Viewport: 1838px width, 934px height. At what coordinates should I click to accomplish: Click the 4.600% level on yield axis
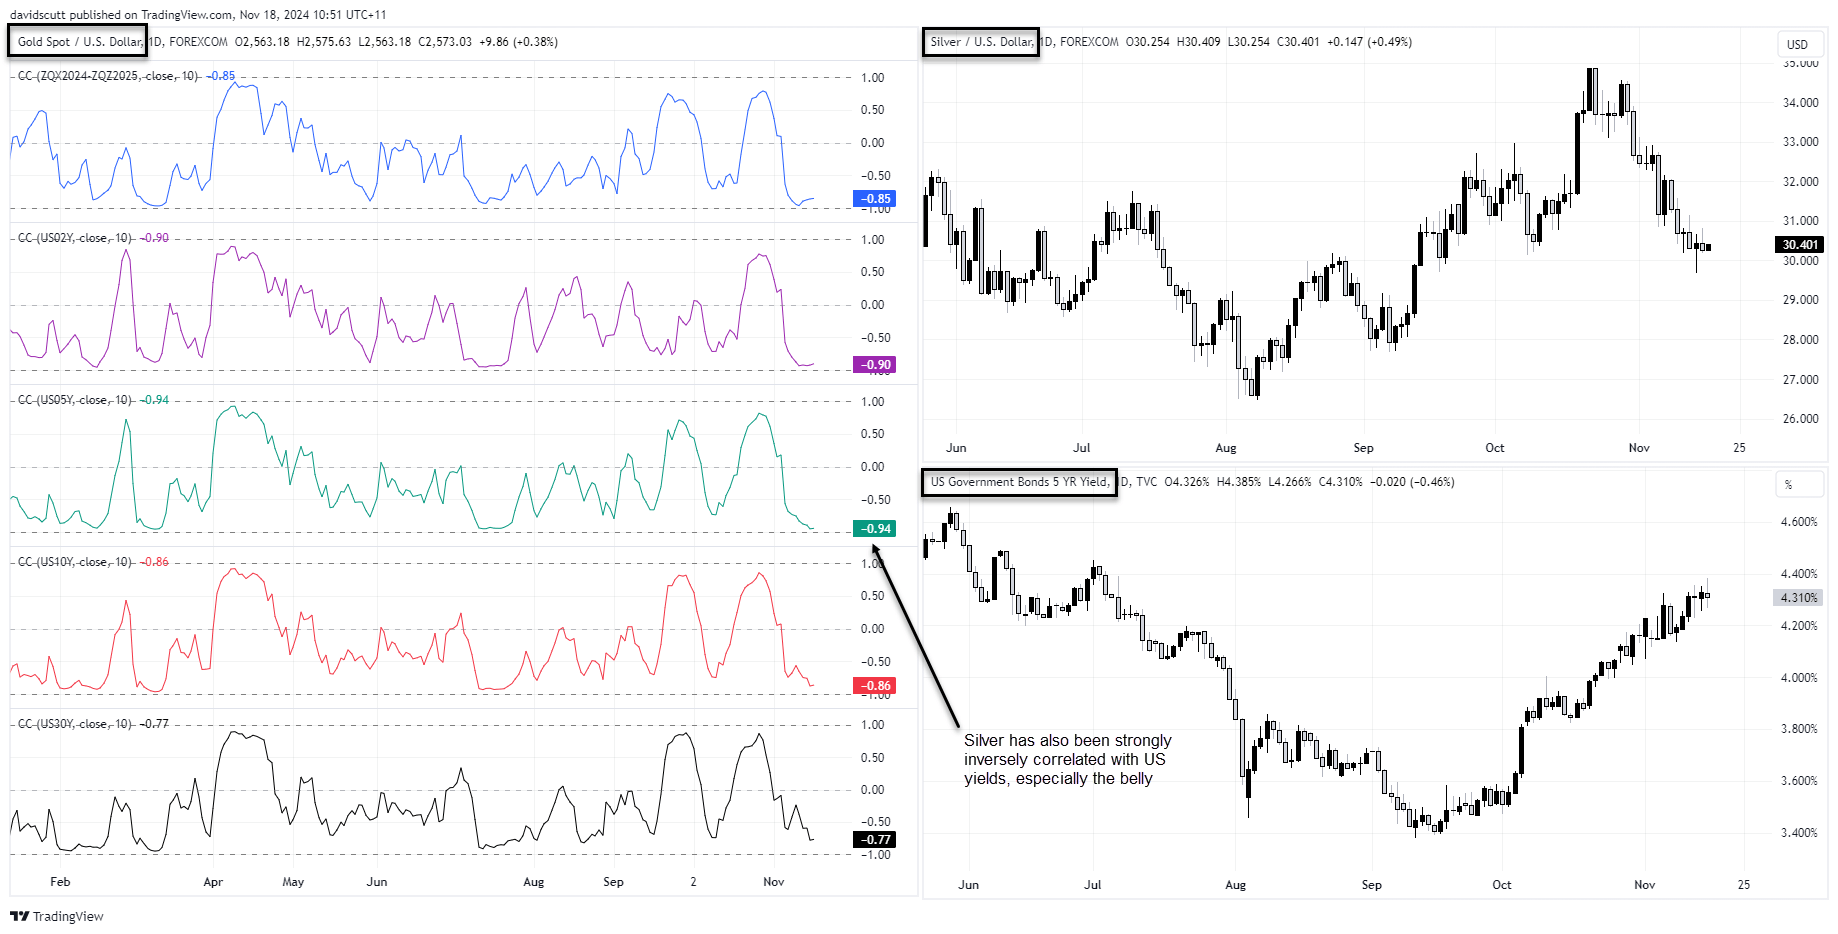1799,522
